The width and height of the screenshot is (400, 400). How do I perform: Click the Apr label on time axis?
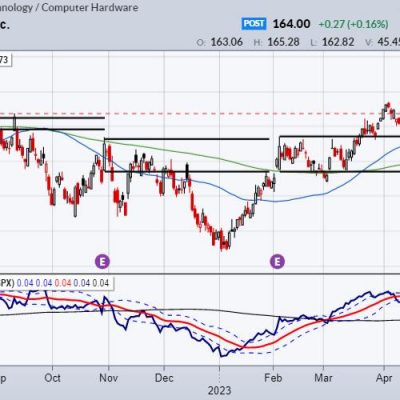click(384, 378)
